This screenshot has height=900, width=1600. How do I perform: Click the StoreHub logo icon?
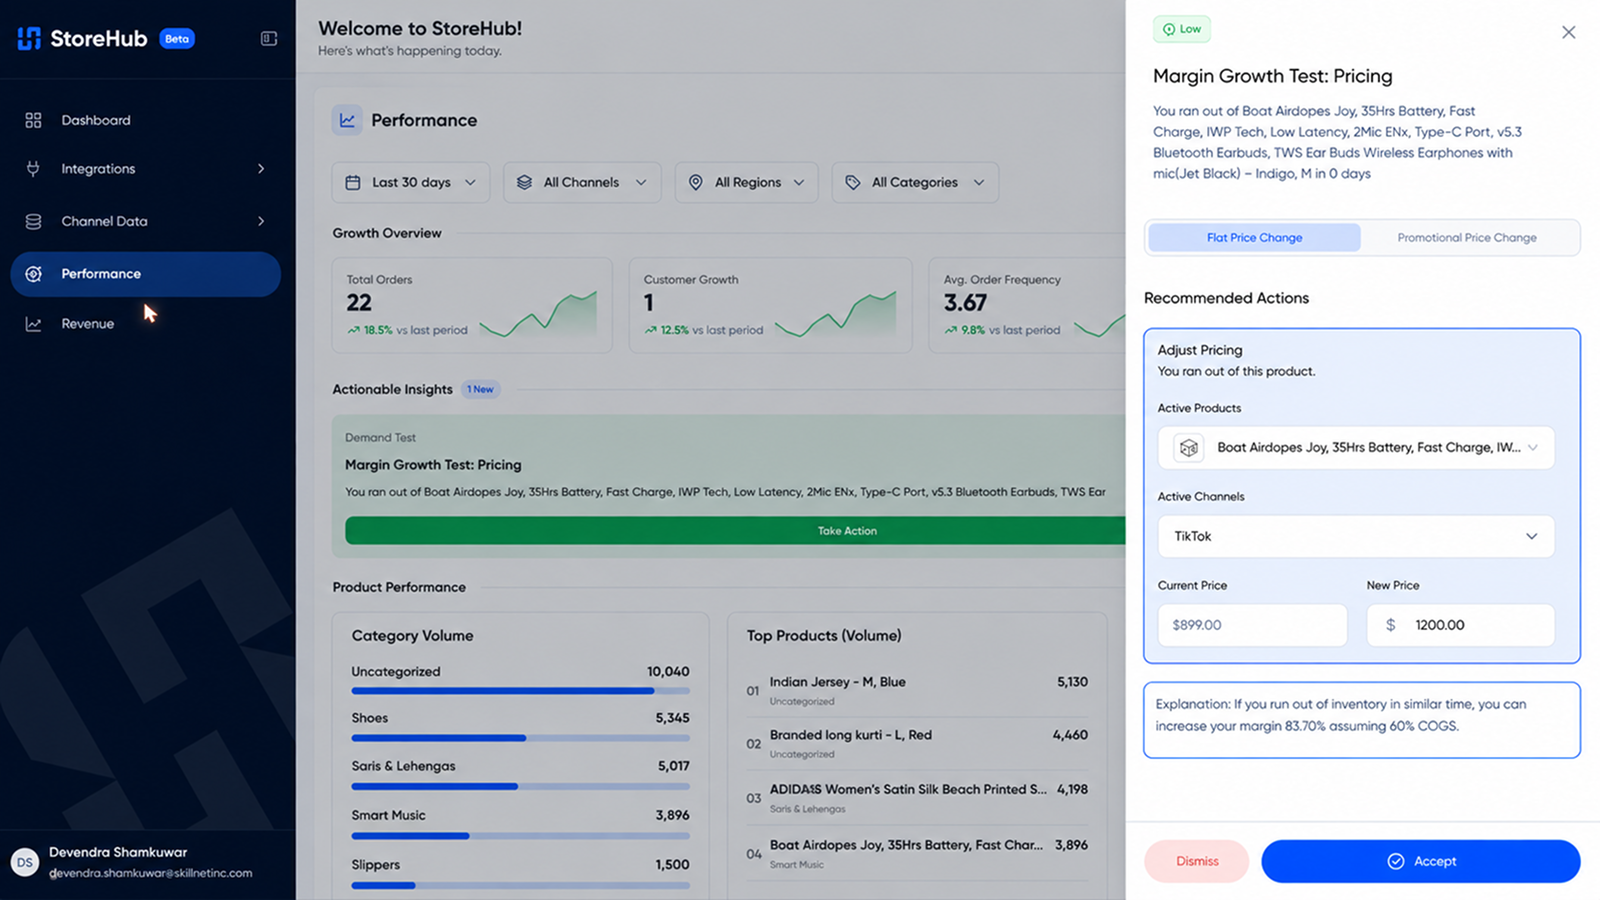pyautogui.click(x=30, y=38)
